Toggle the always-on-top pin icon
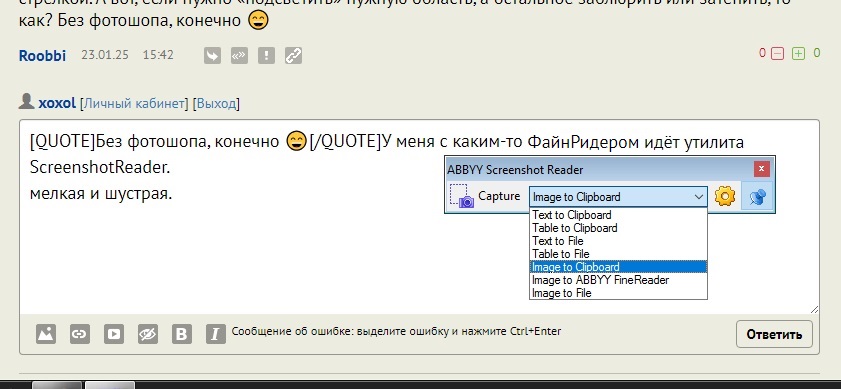The image size is (841, 389). [x=757, y=197]
